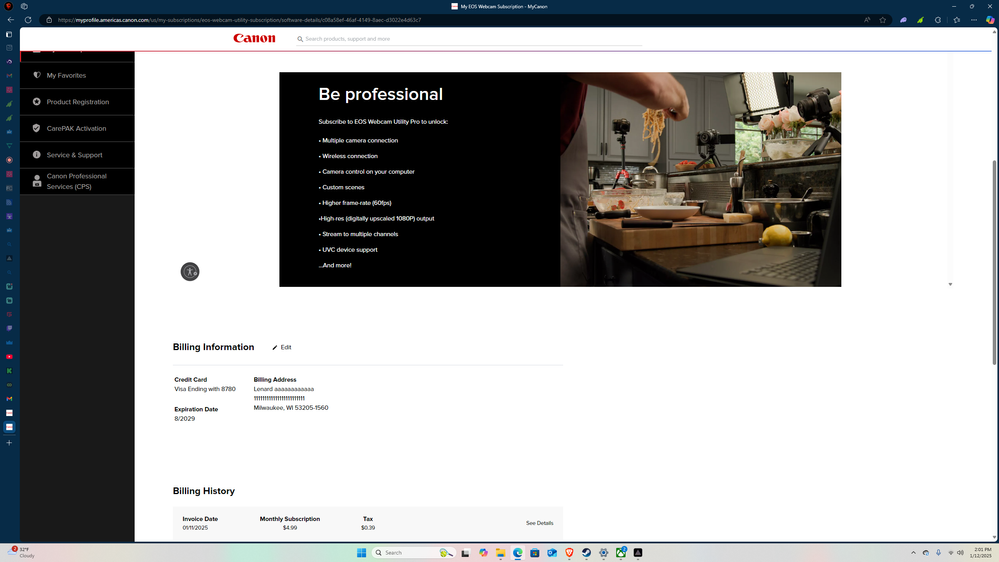This screenshot has height=562, width=999.
Task: Open CarePAK Activation in sidebar
Action: click(77, 128)
